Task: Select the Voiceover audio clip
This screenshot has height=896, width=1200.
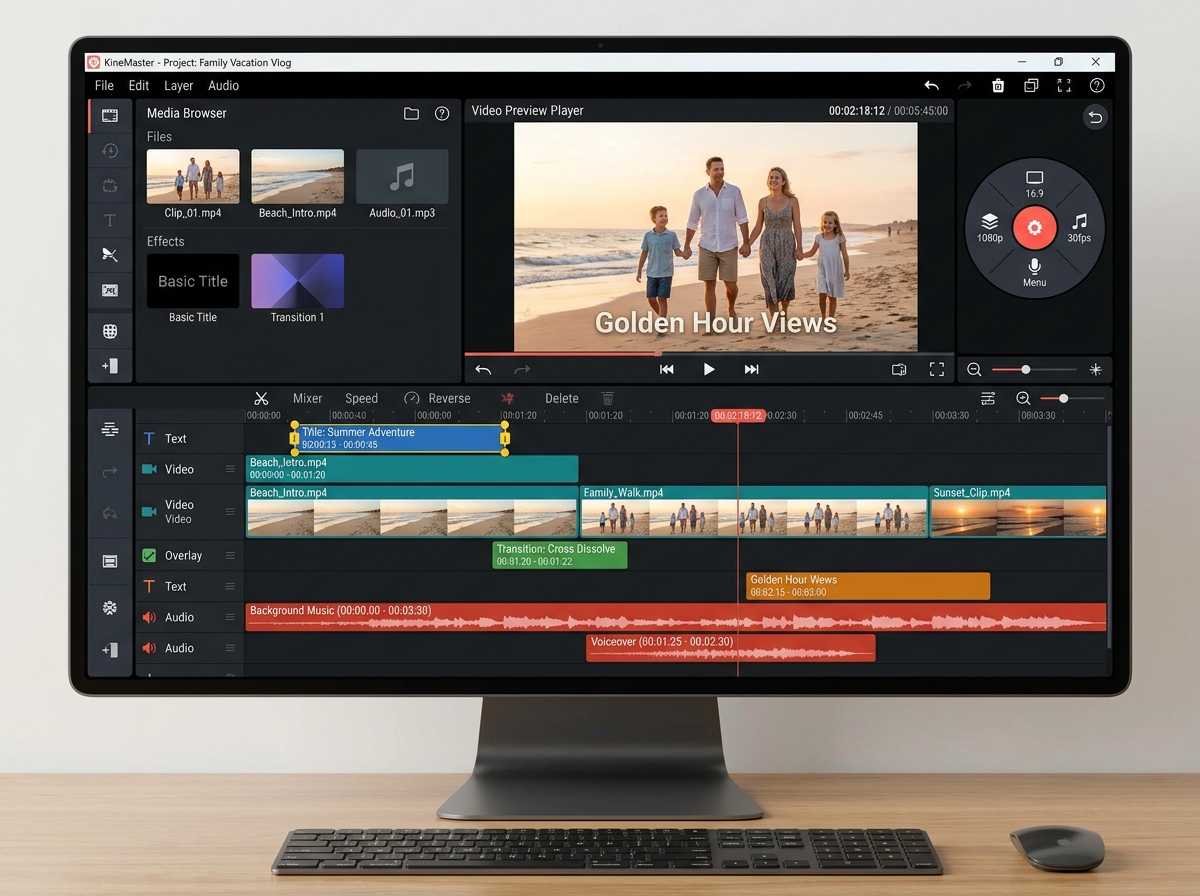Action: pyautogui.click(x=731, y=648)
